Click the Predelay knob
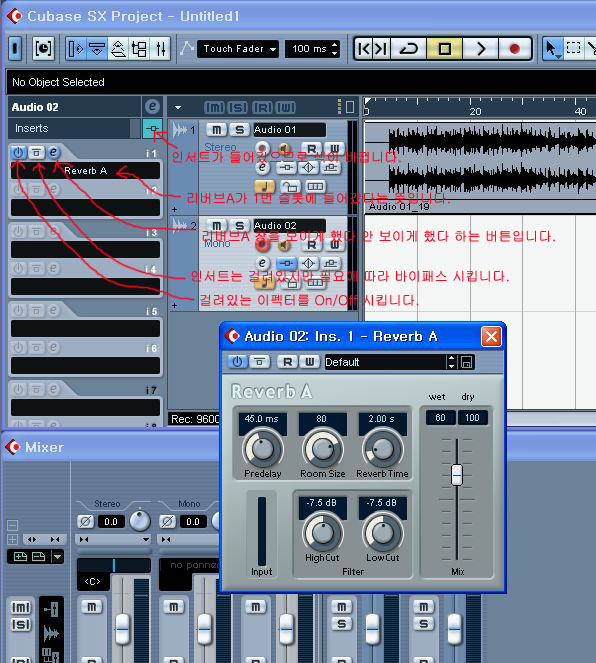Screen dimensions: 596x663 (262, 449)
